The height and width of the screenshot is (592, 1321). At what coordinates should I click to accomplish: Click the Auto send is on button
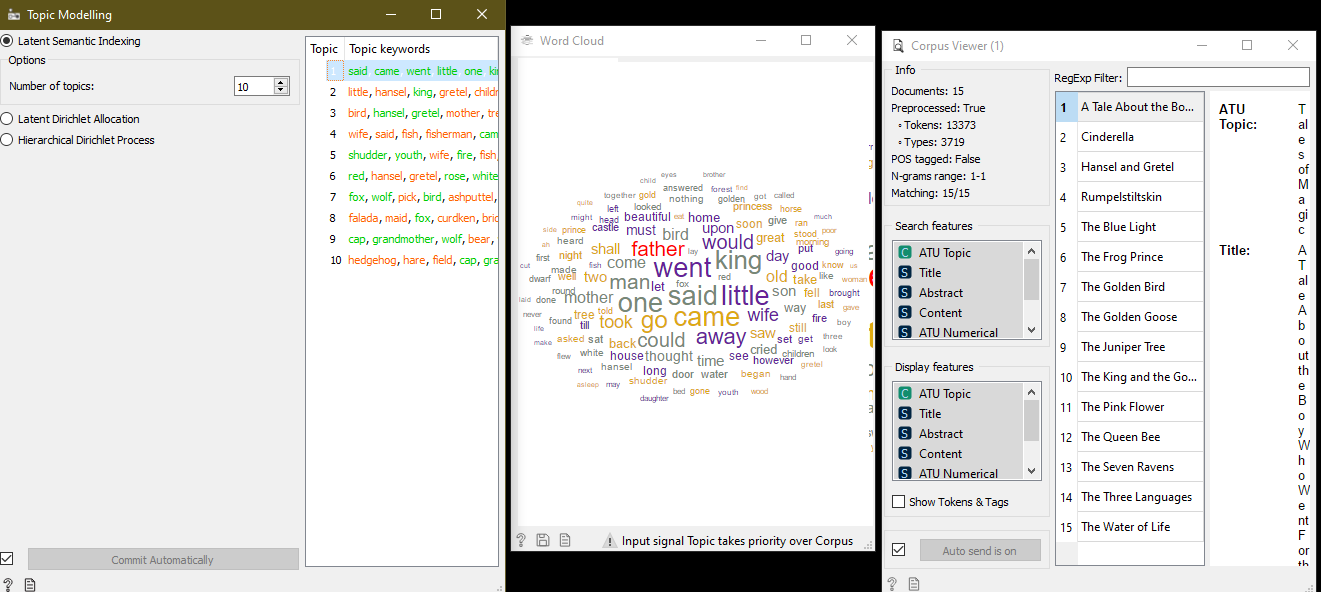979,549
